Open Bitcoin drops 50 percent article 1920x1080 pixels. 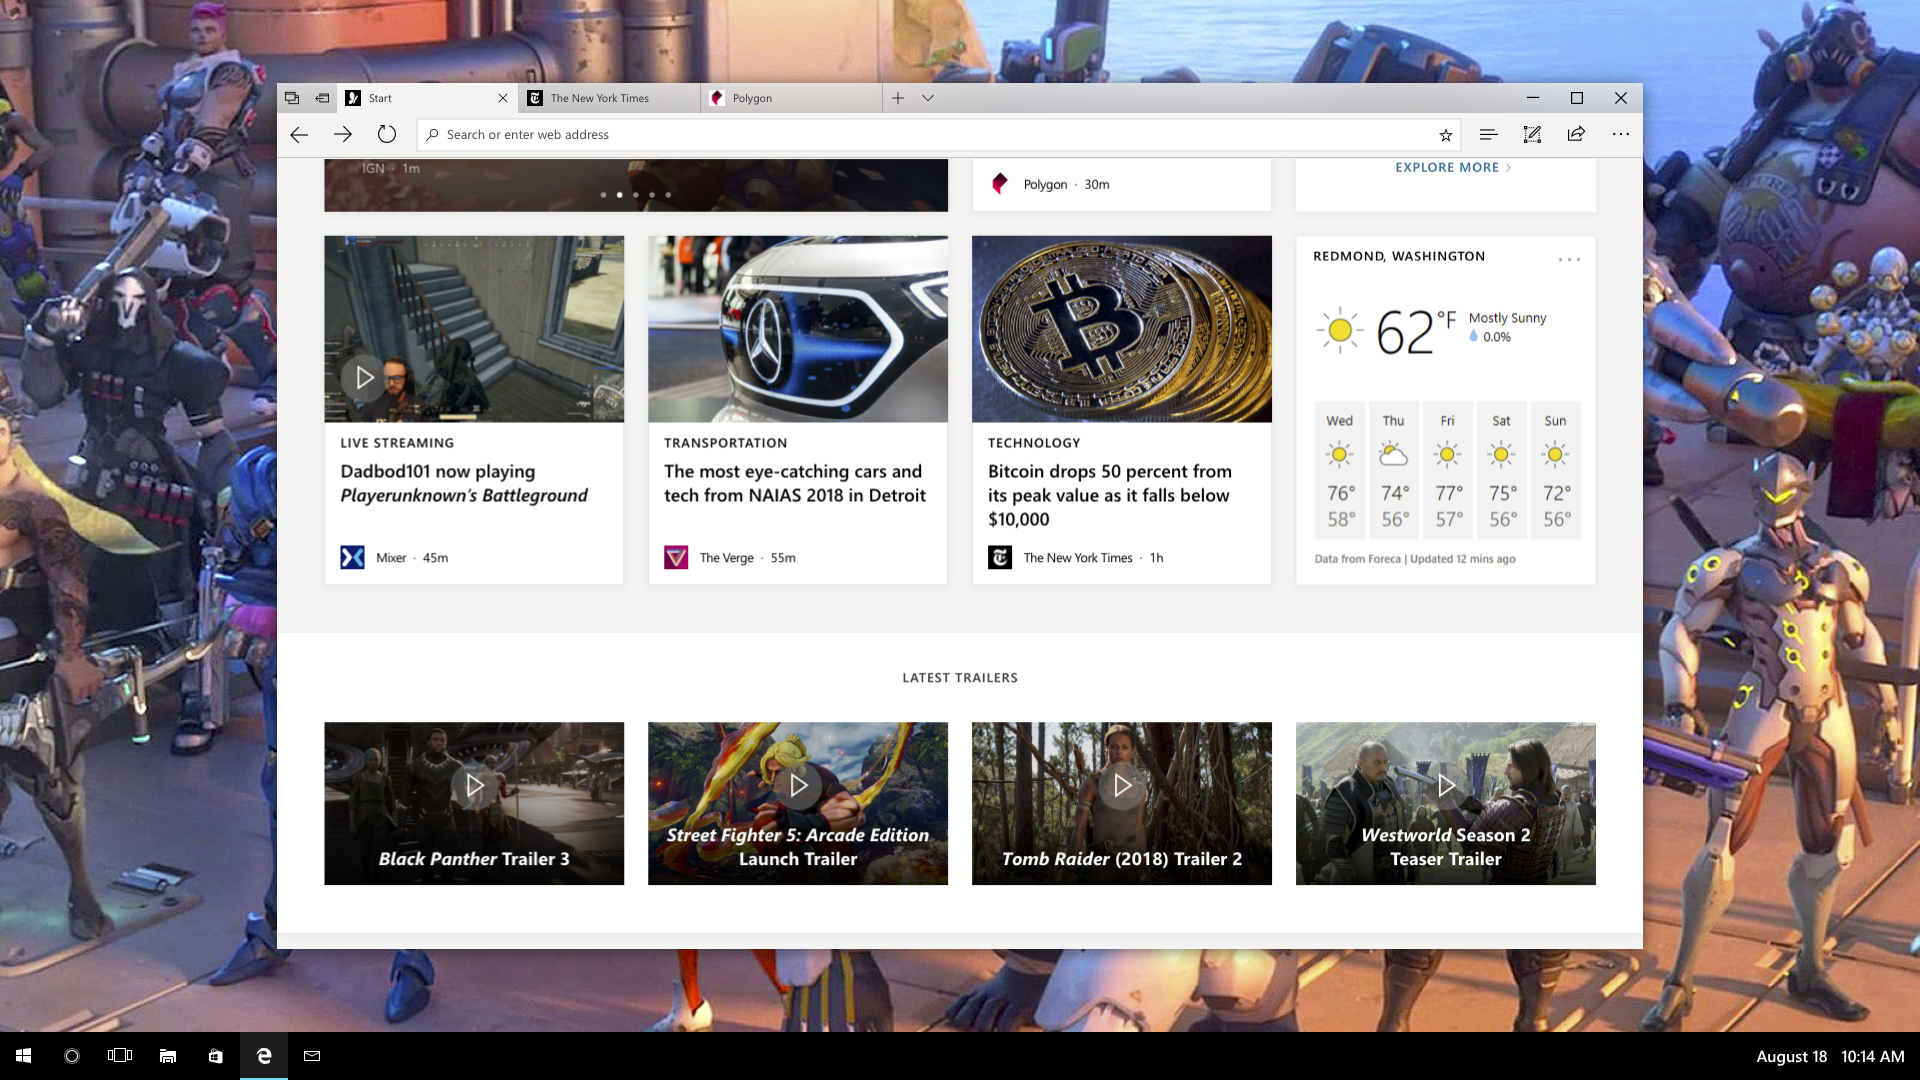coord(1110,495)
